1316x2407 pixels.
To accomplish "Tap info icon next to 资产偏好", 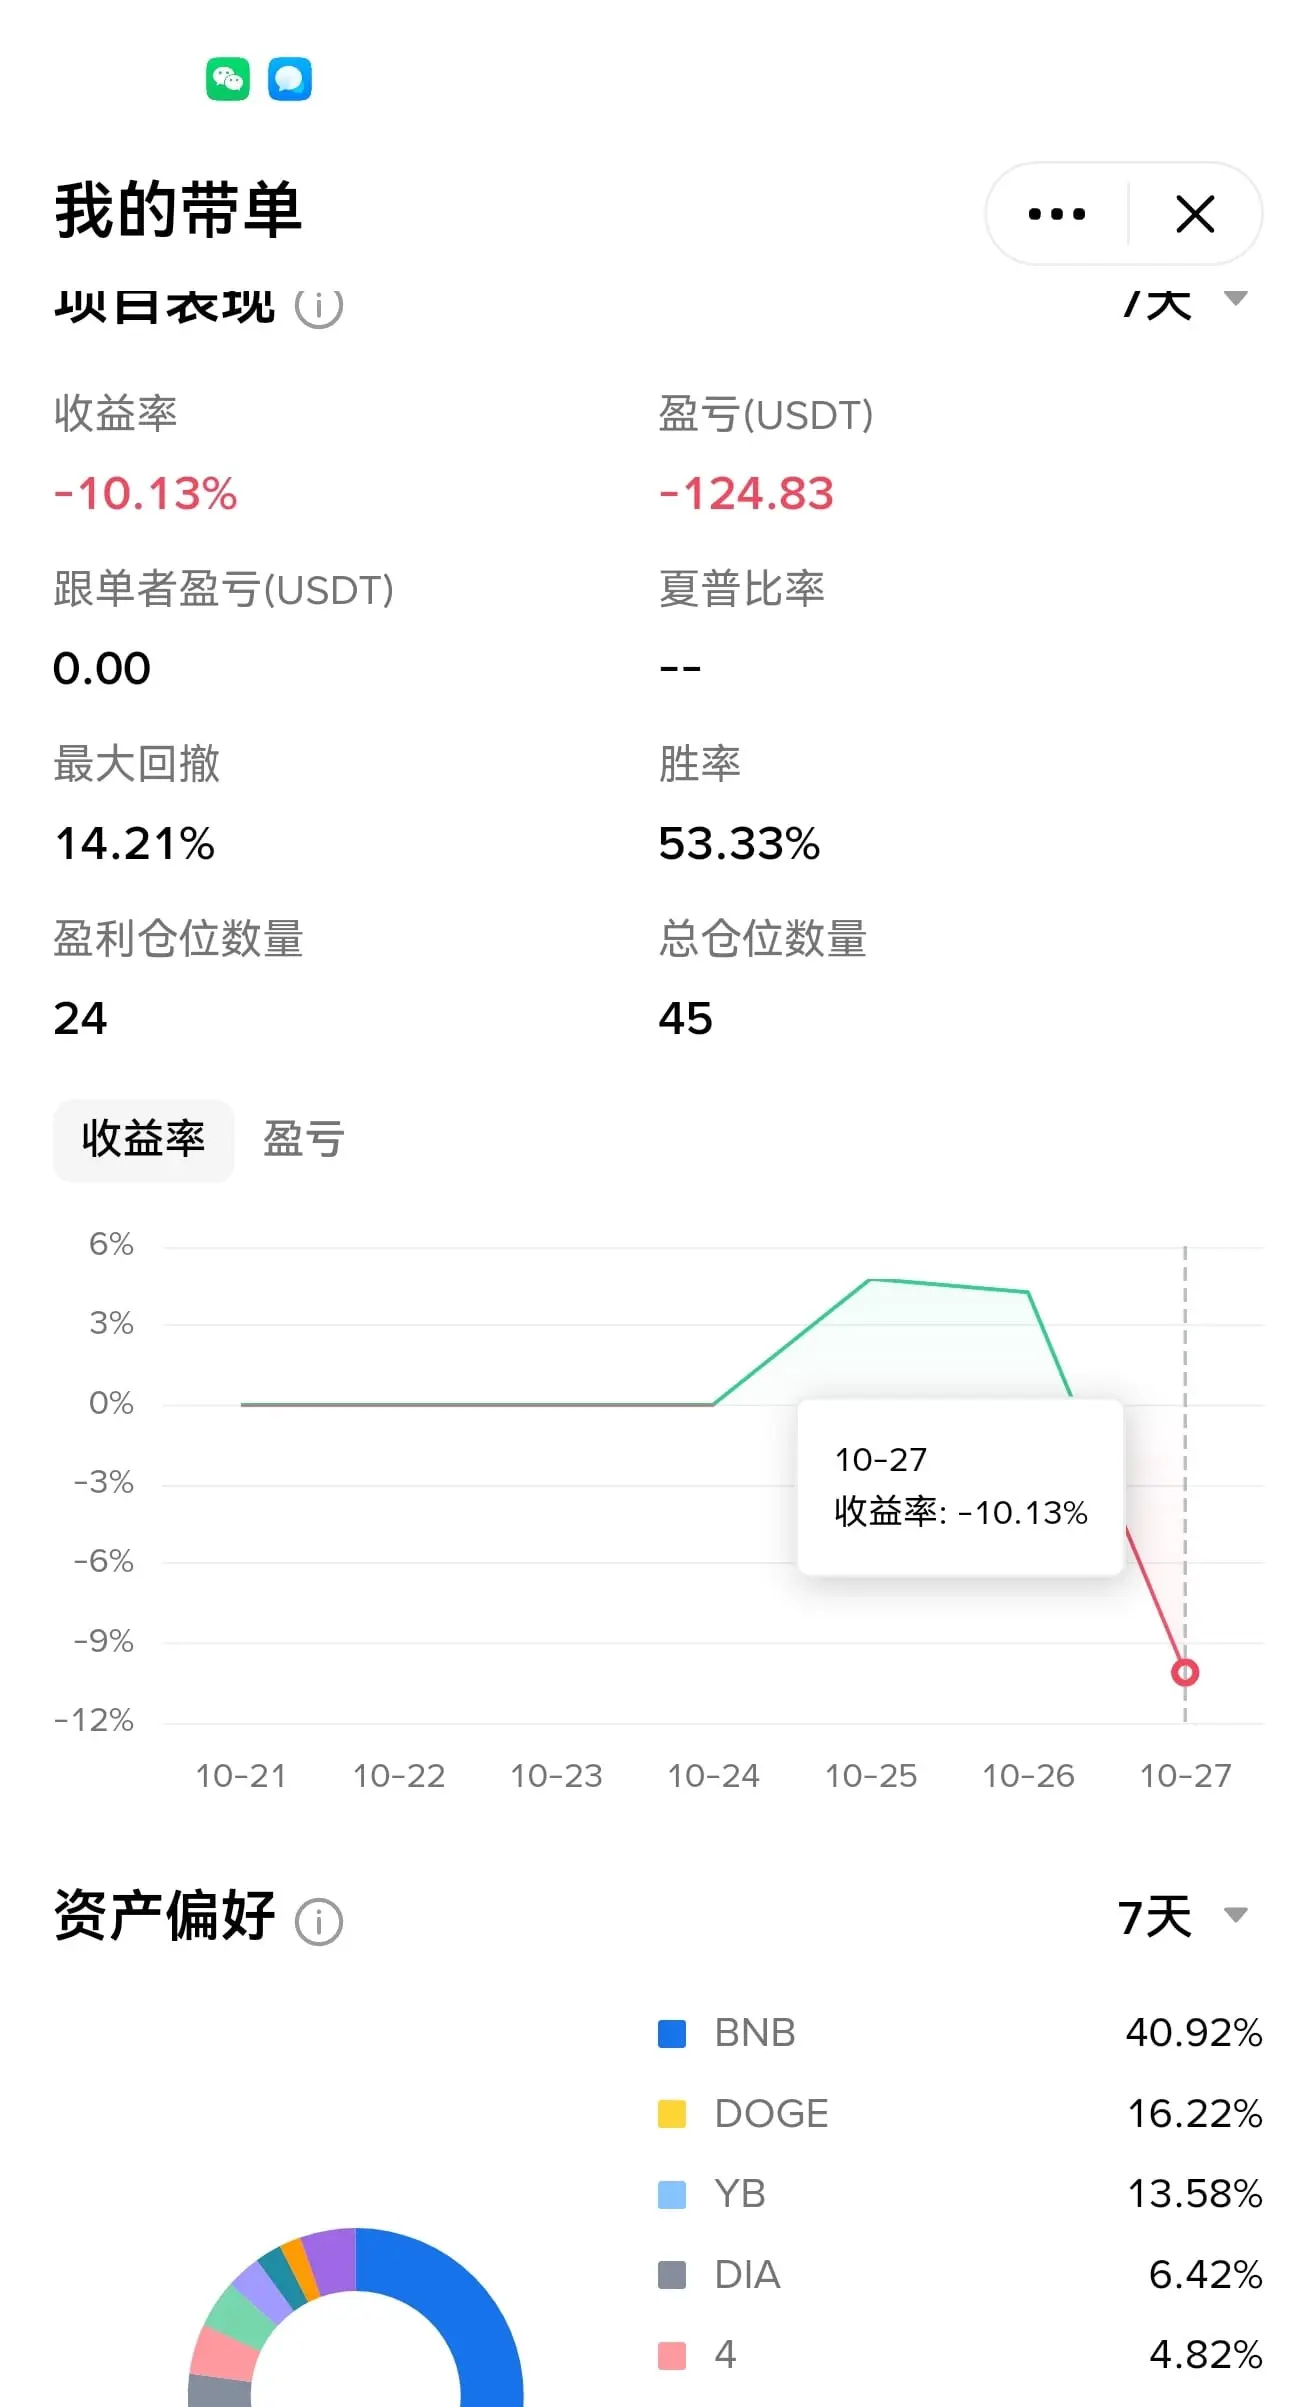I will pyautogui.click(x=319, y=1922).
